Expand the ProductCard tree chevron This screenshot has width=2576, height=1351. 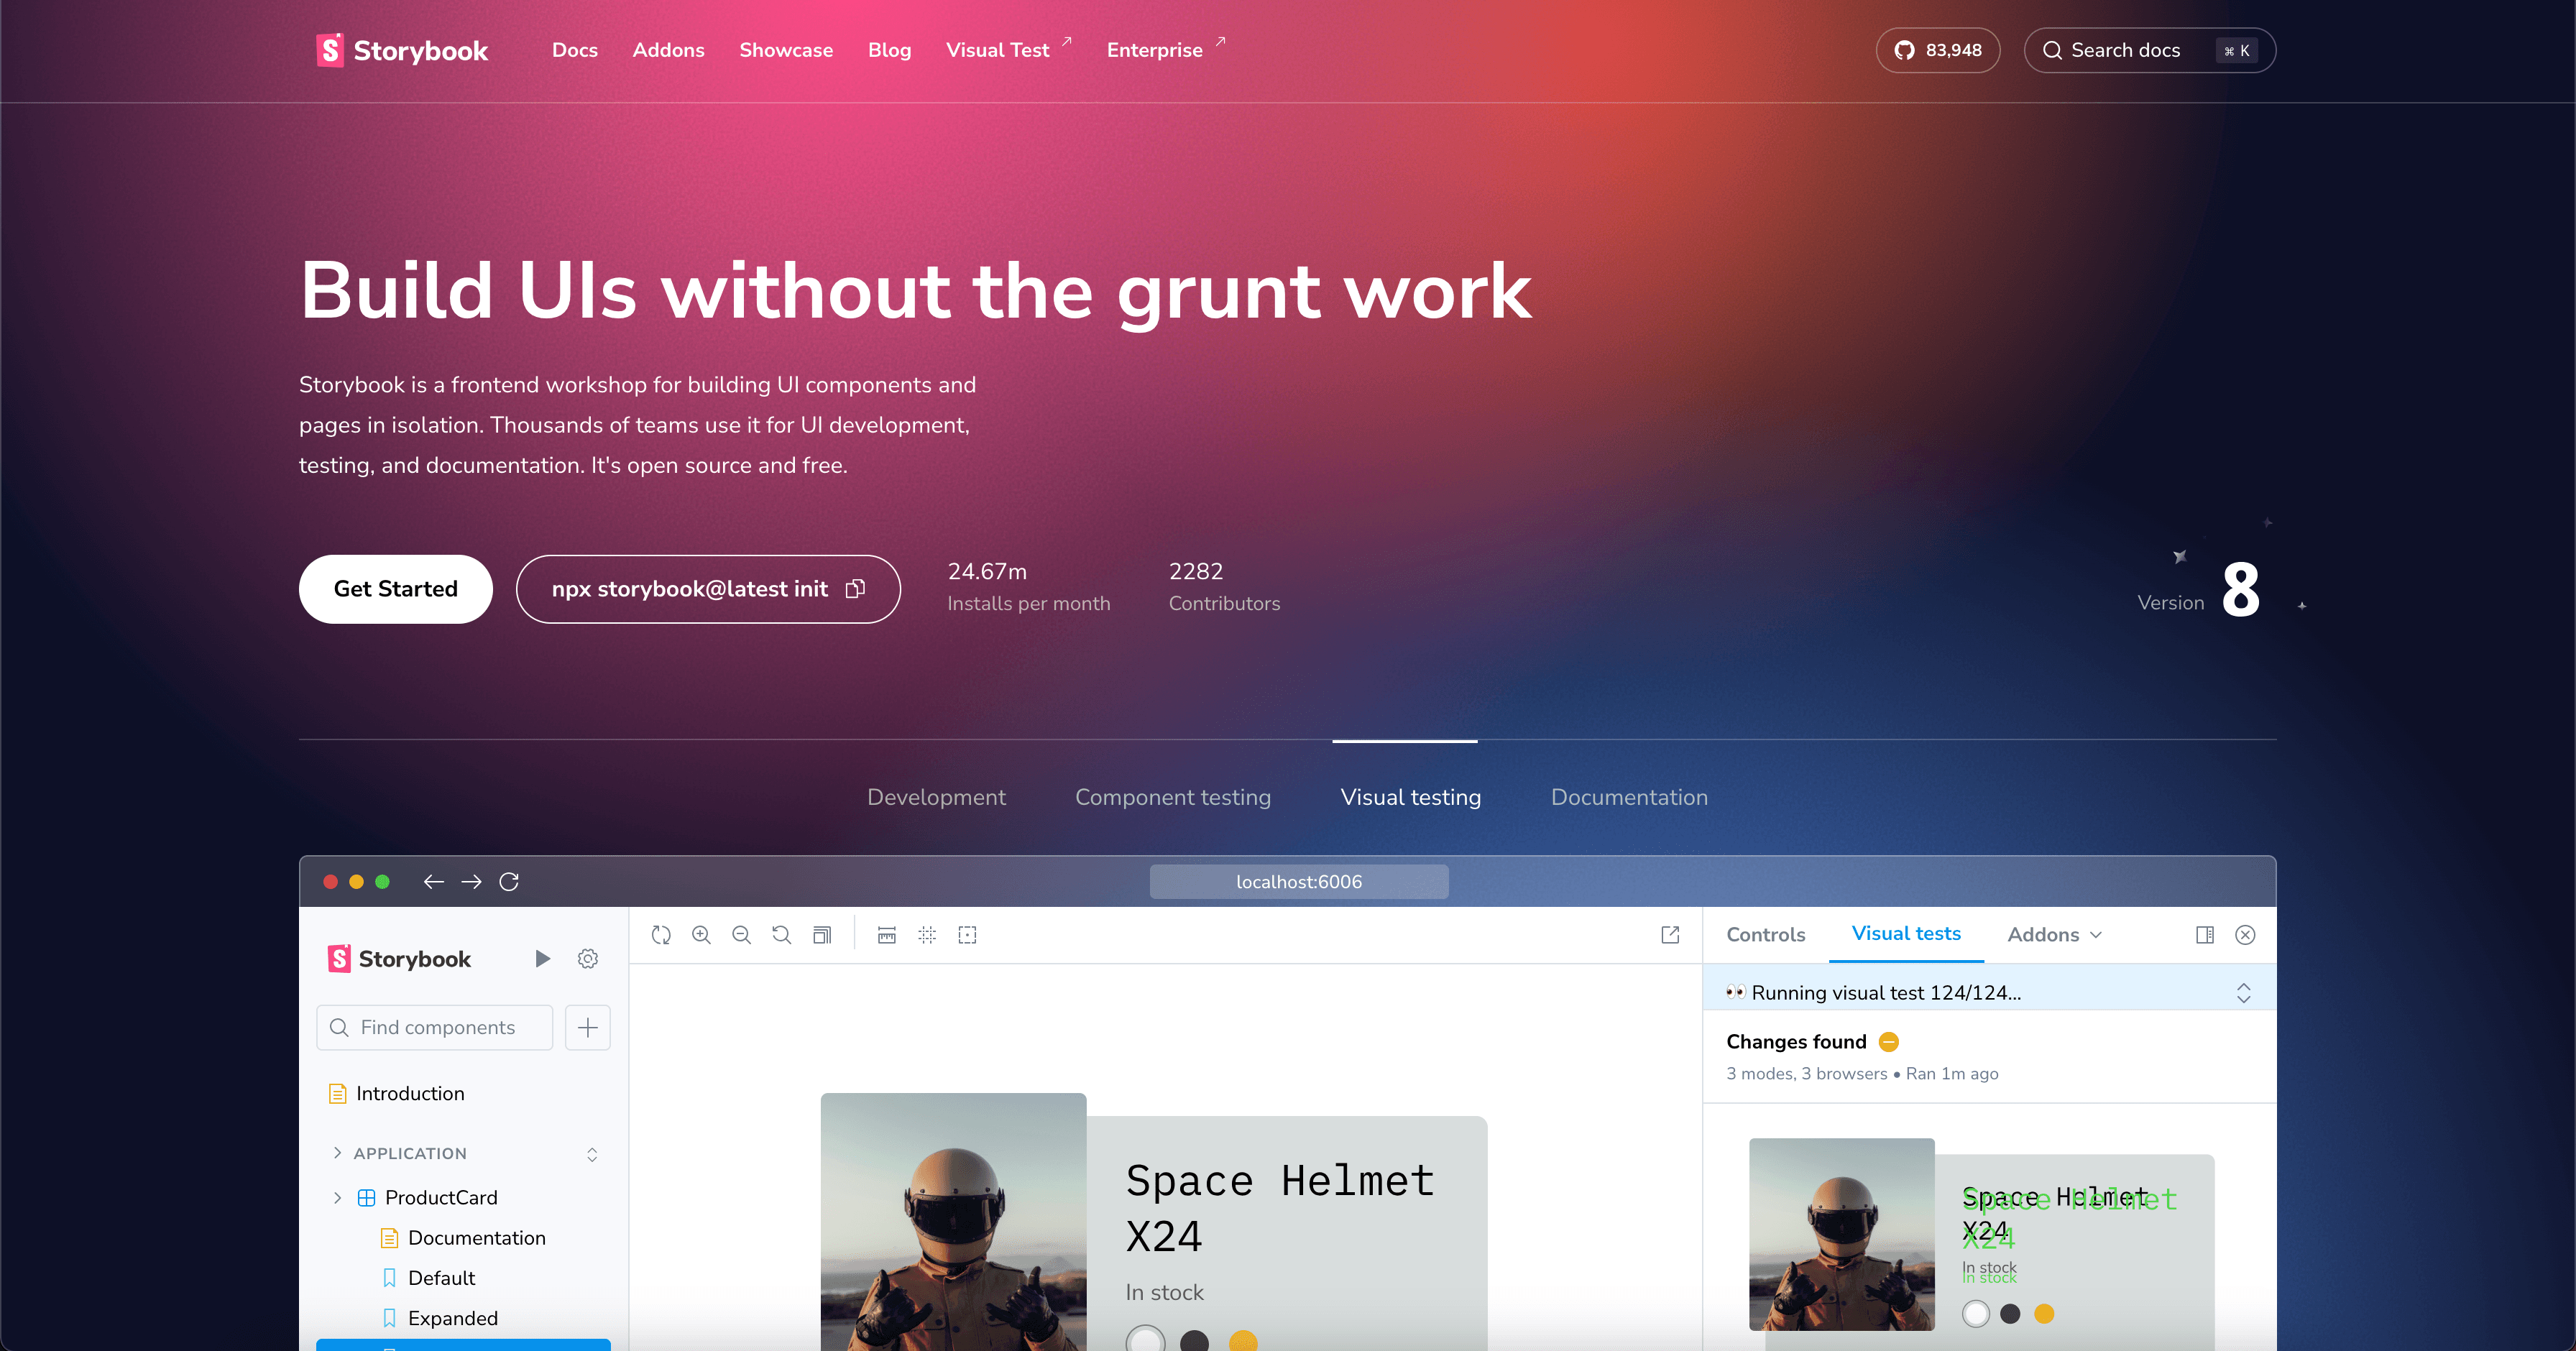[337, 1198]
